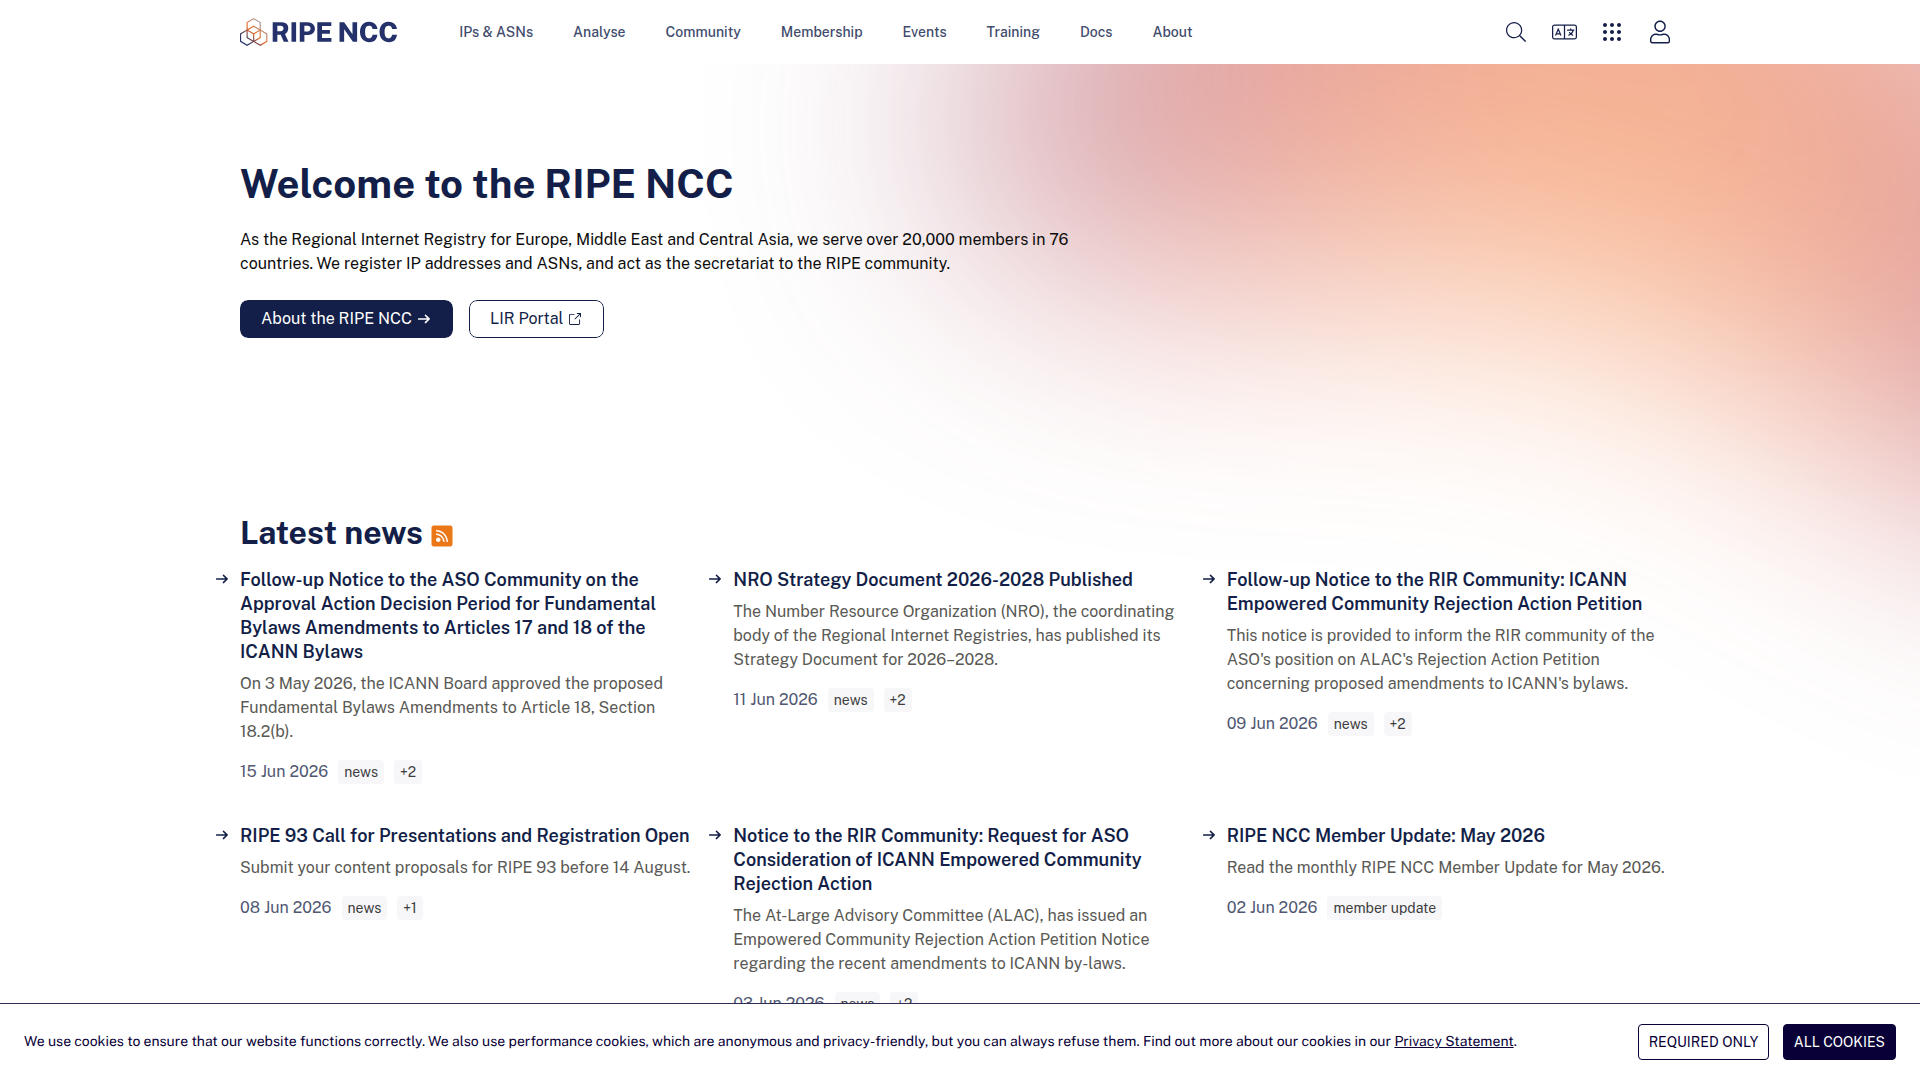Open the Training menu
This screenshot has width=1920, height=1080.
pos(1013,32)
